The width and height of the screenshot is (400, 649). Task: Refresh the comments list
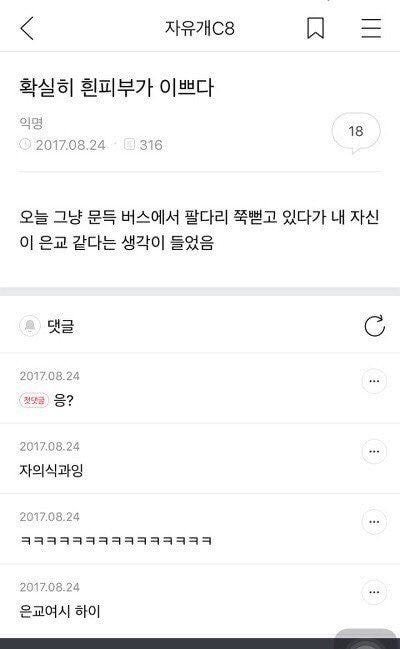pos(374,326)
